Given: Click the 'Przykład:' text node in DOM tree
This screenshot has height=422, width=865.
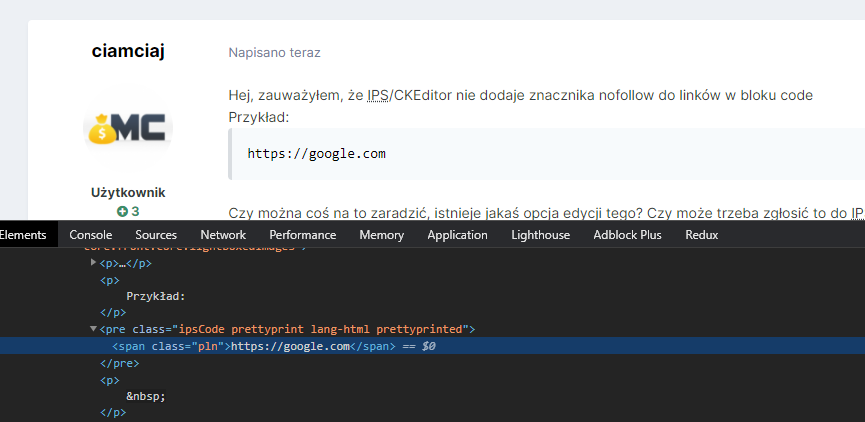Looking at the screenshot, I should click(x=156, y=296).
